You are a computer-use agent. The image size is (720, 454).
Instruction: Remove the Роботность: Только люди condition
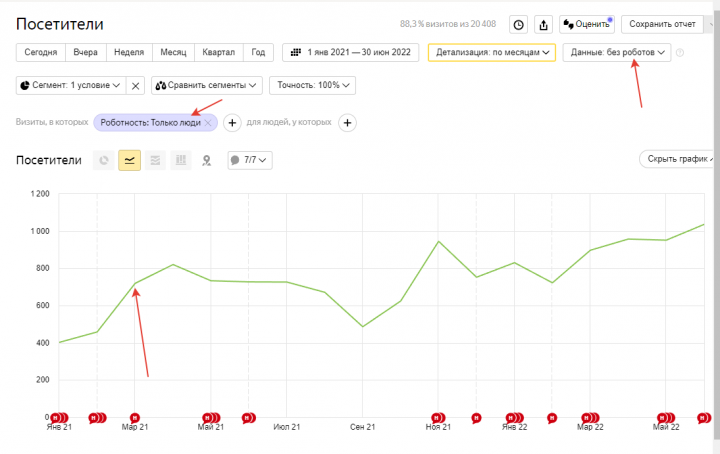point(208,123)
